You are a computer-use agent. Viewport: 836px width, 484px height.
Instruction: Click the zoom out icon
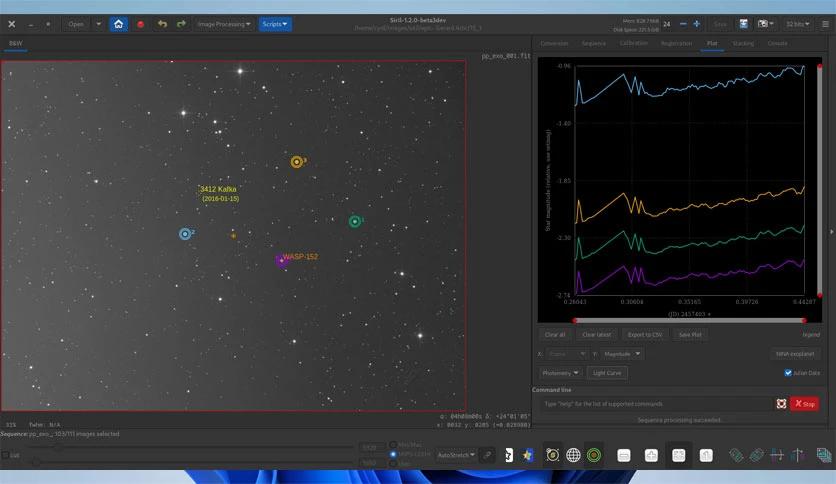click(624, 455)
